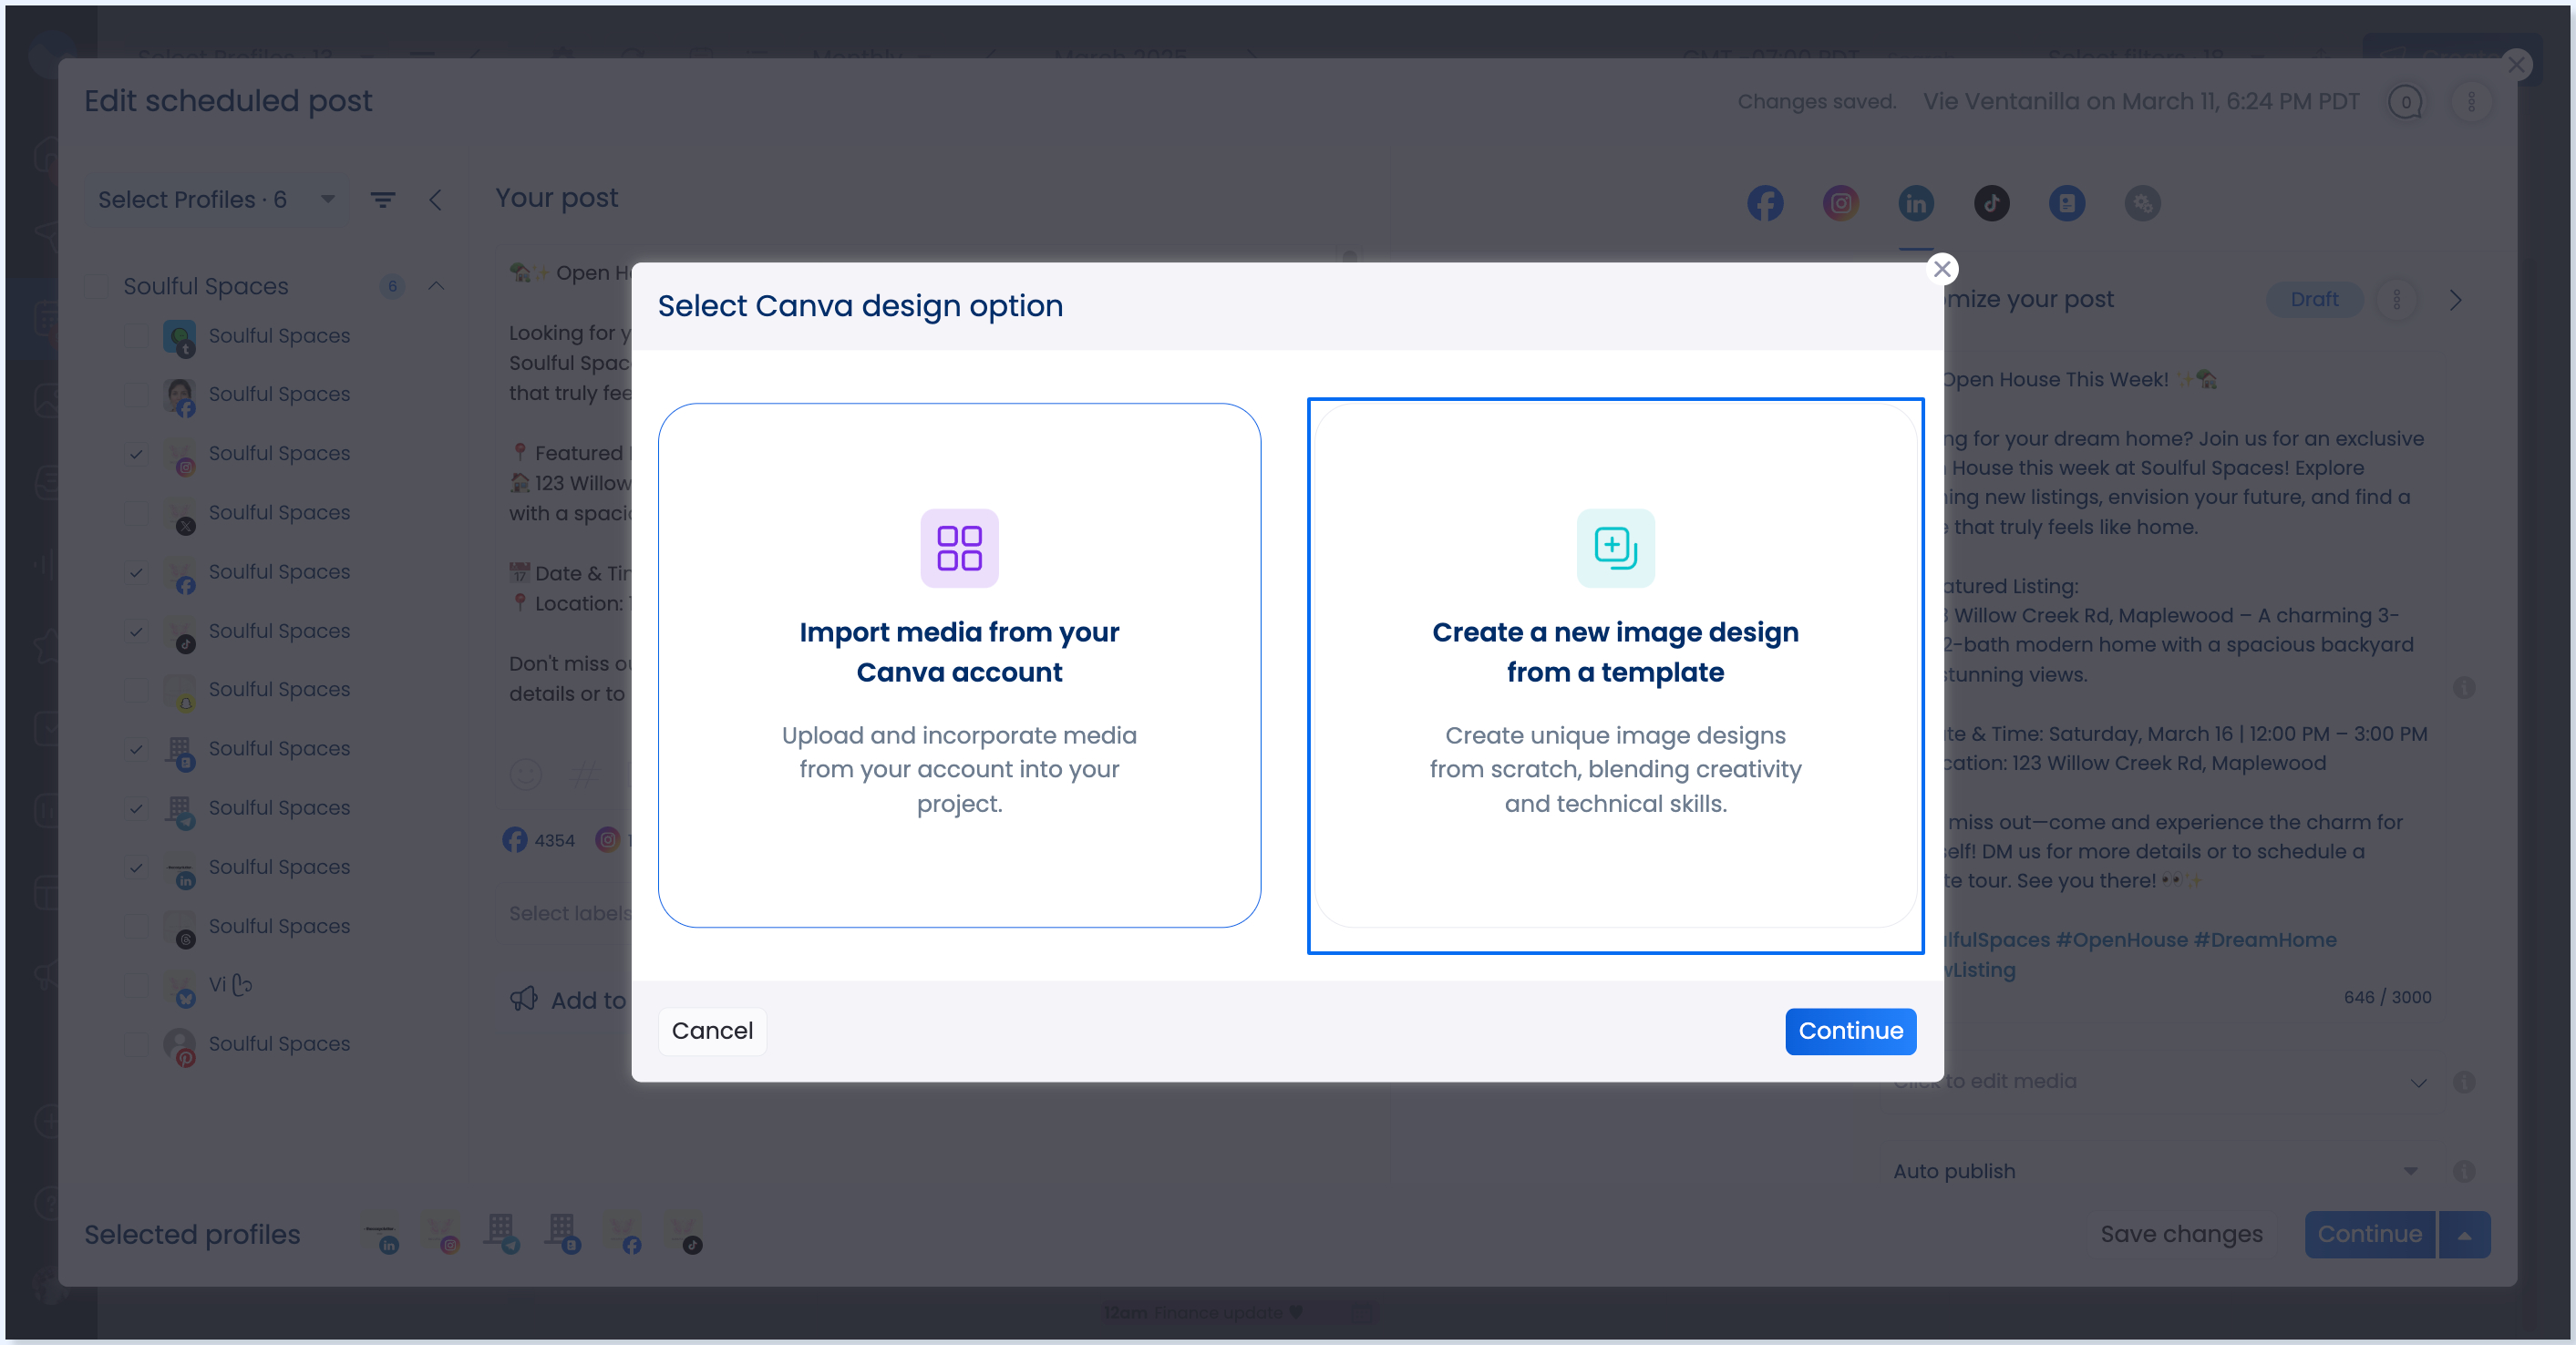Click the #OpenHouse hashtag link

click(x=2121, y=940)
